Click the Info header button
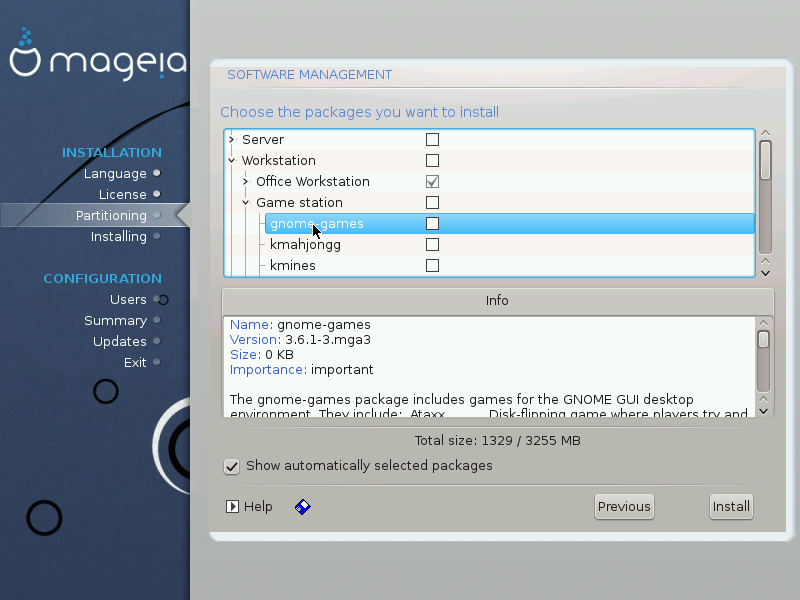 click(x=497, y=301)
